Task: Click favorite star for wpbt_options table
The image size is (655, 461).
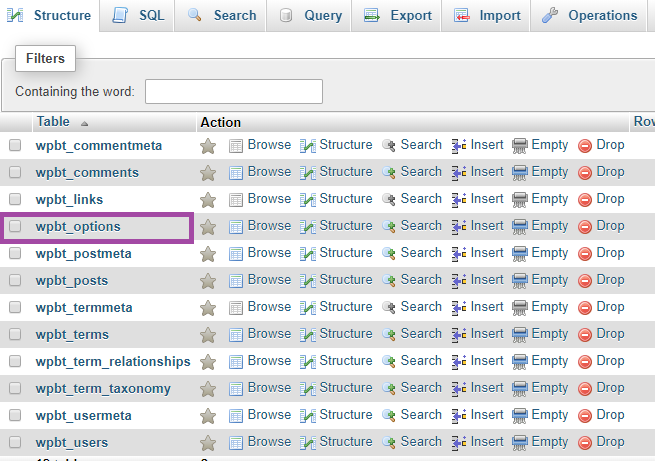Action: click(x=208, y=227)
